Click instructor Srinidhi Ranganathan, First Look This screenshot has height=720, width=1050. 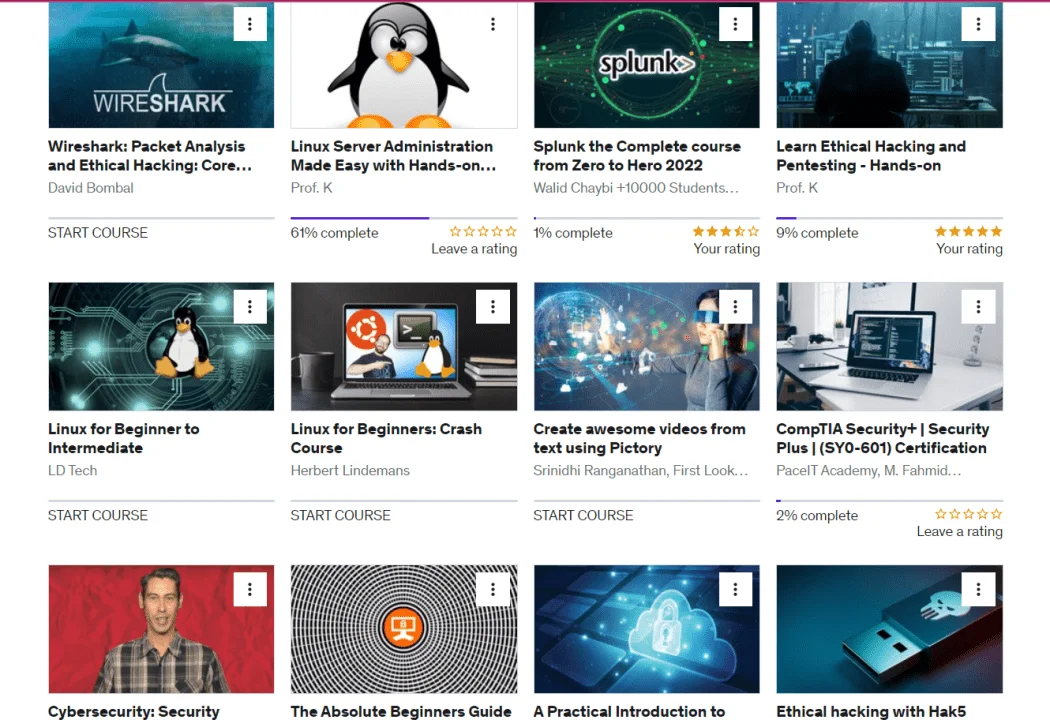click(641, 471)
